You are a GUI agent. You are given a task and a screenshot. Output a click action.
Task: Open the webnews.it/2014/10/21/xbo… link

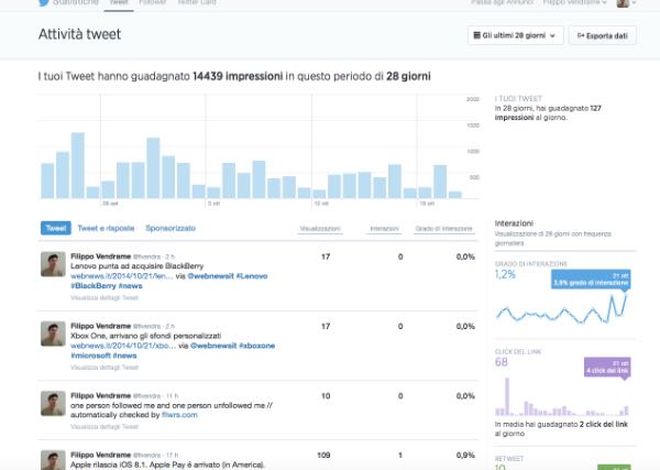123,345
